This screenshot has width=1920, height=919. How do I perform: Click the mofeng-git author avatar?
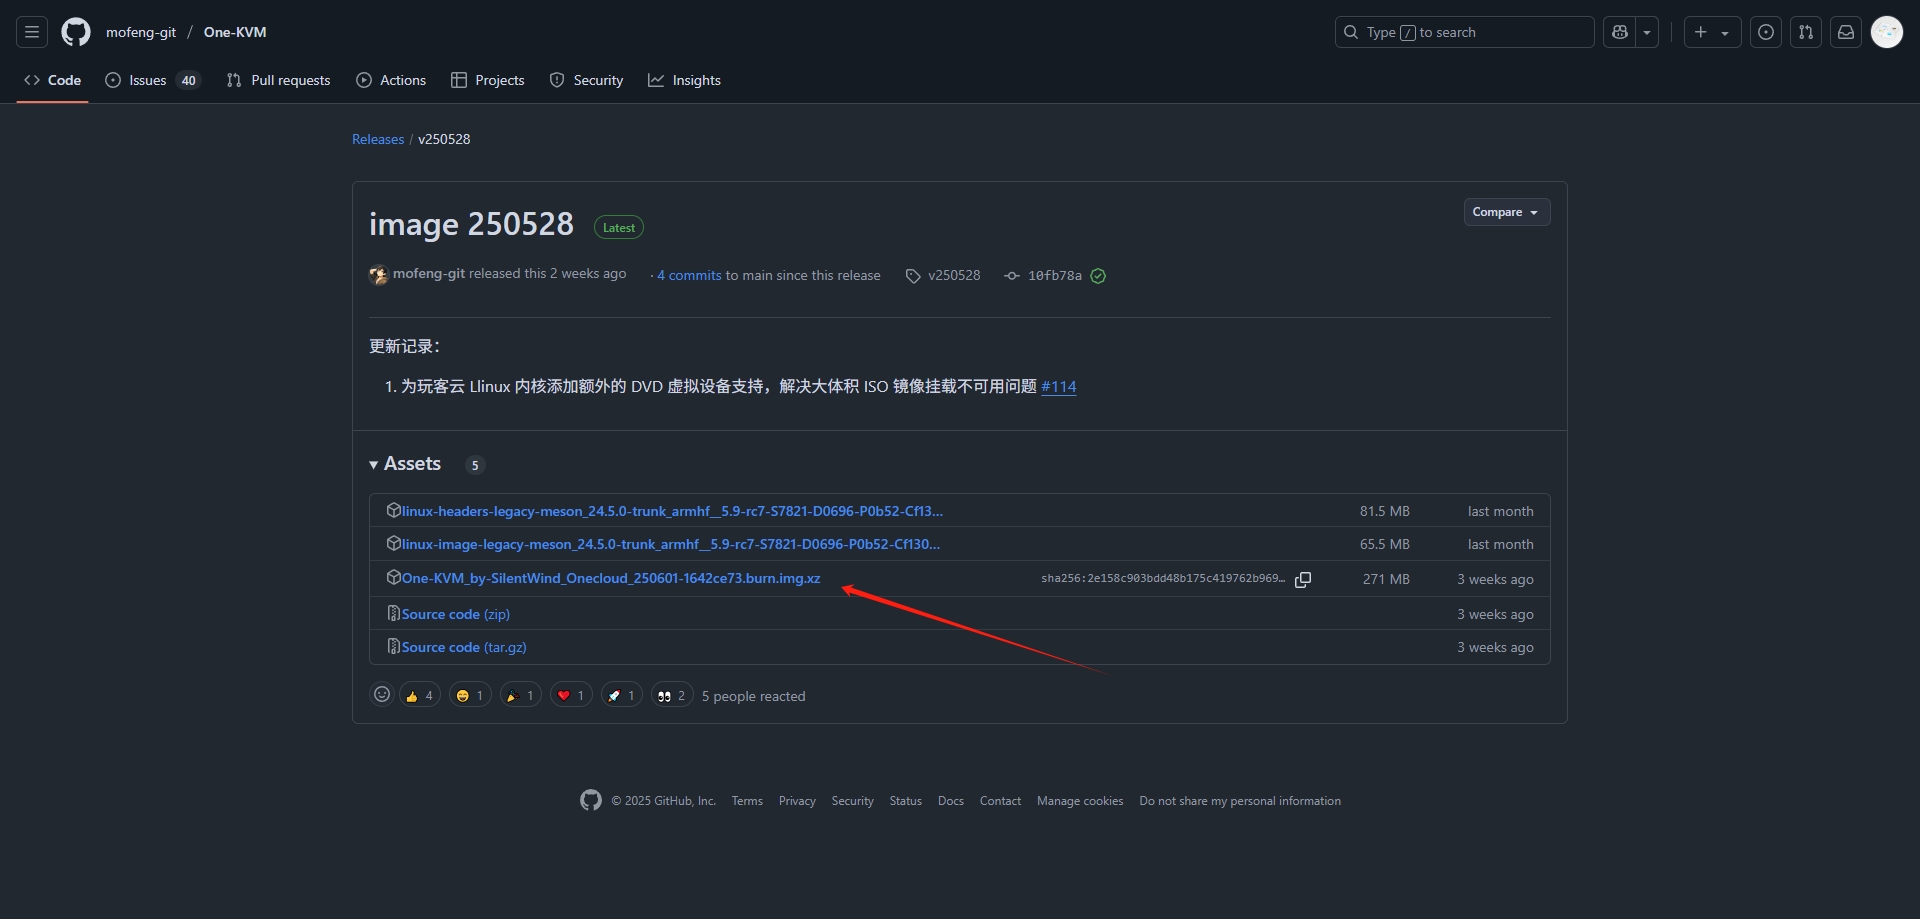378,275
